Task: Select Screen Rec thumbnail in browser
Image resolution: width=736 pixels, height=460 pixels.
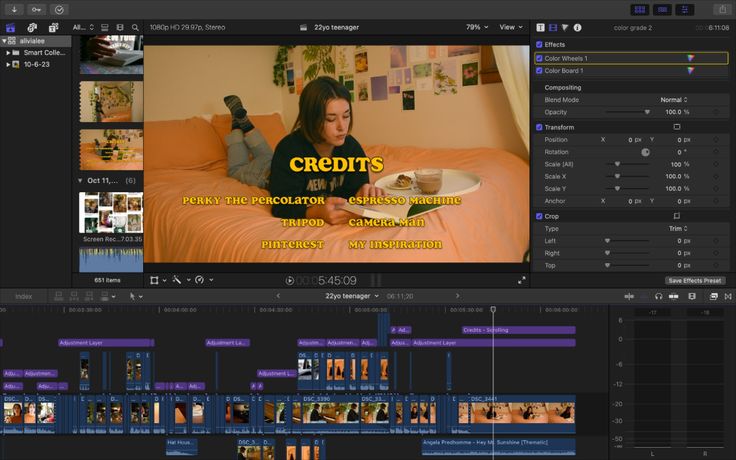Action: point(111,213)
